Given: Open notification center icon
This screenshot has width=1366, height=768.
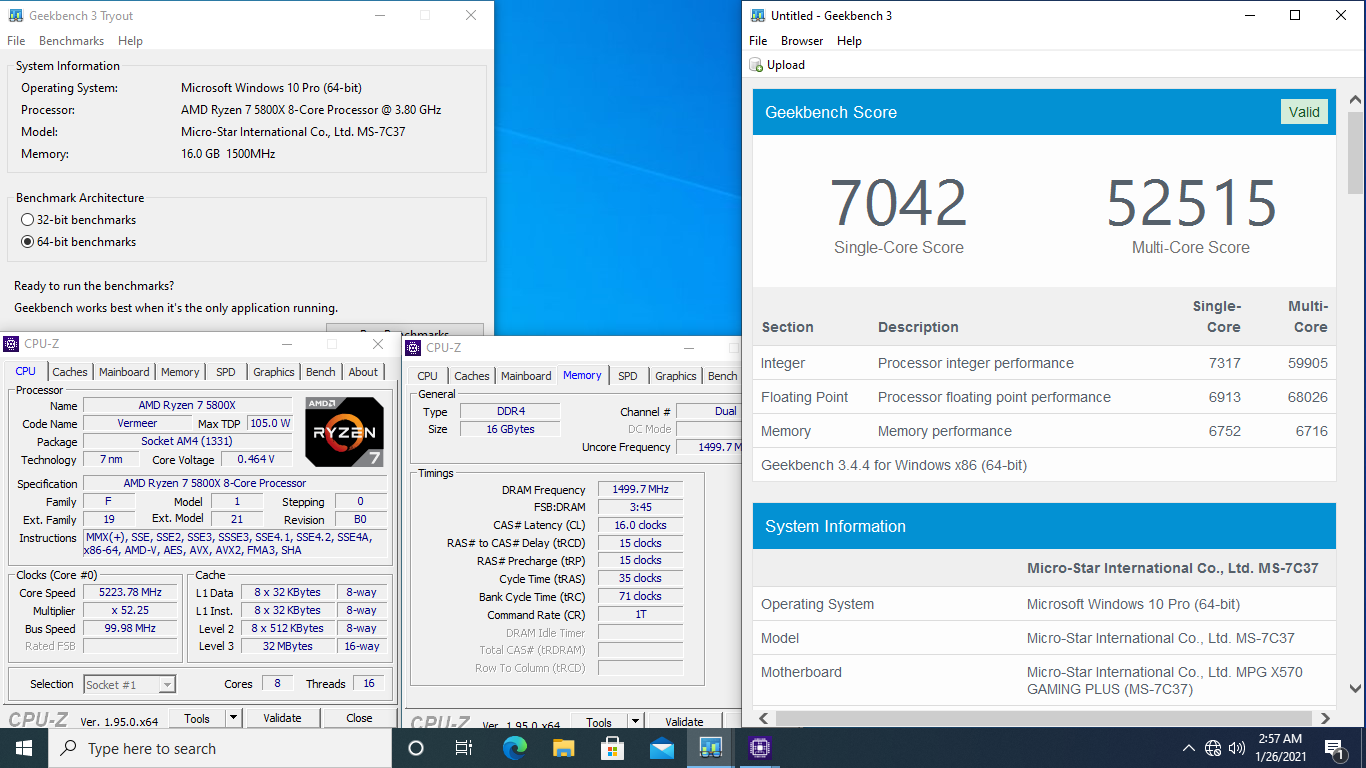Looking at the screenshot, I should click(1333, 748).
